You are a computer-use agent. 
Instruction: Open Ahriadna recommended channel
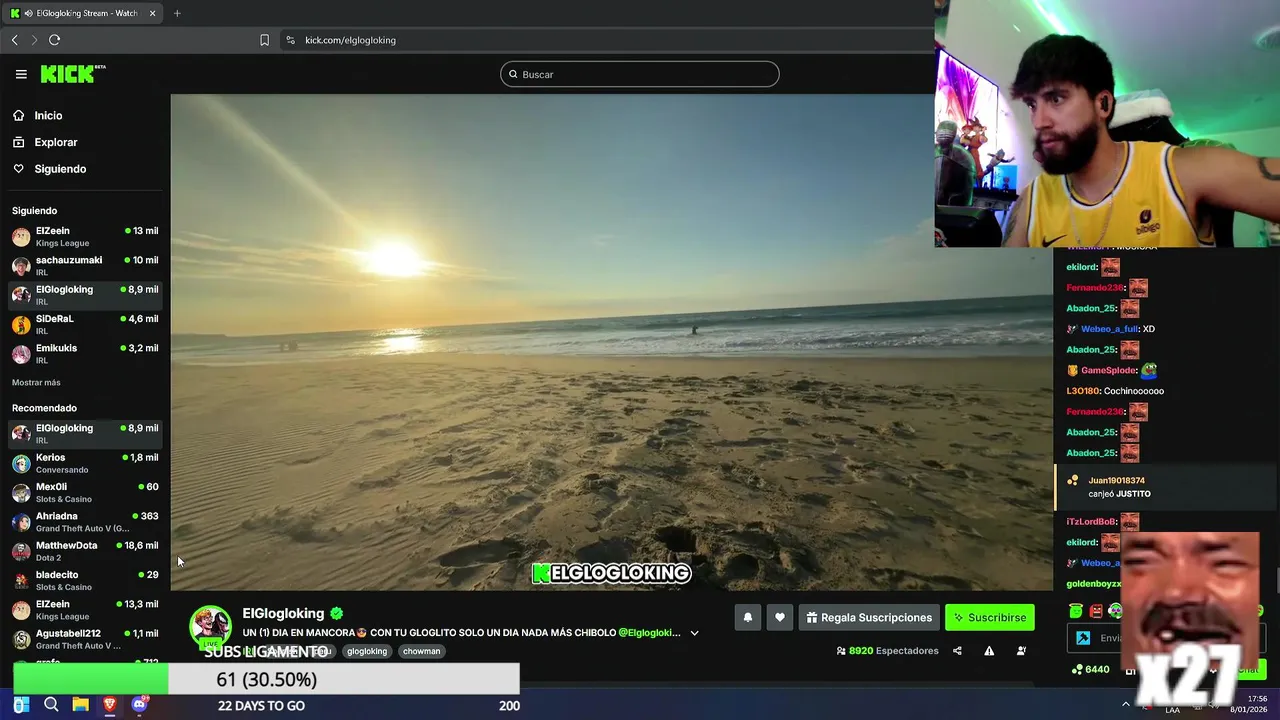coord(85,521)
